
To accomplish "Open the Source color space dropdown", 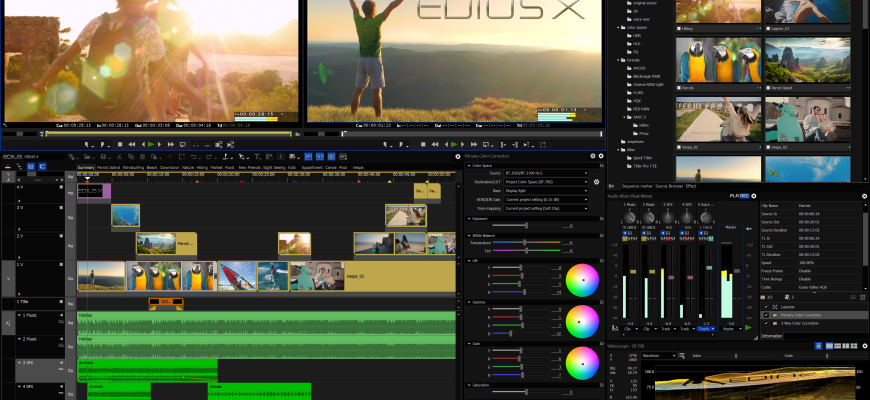I will point(546,173).
